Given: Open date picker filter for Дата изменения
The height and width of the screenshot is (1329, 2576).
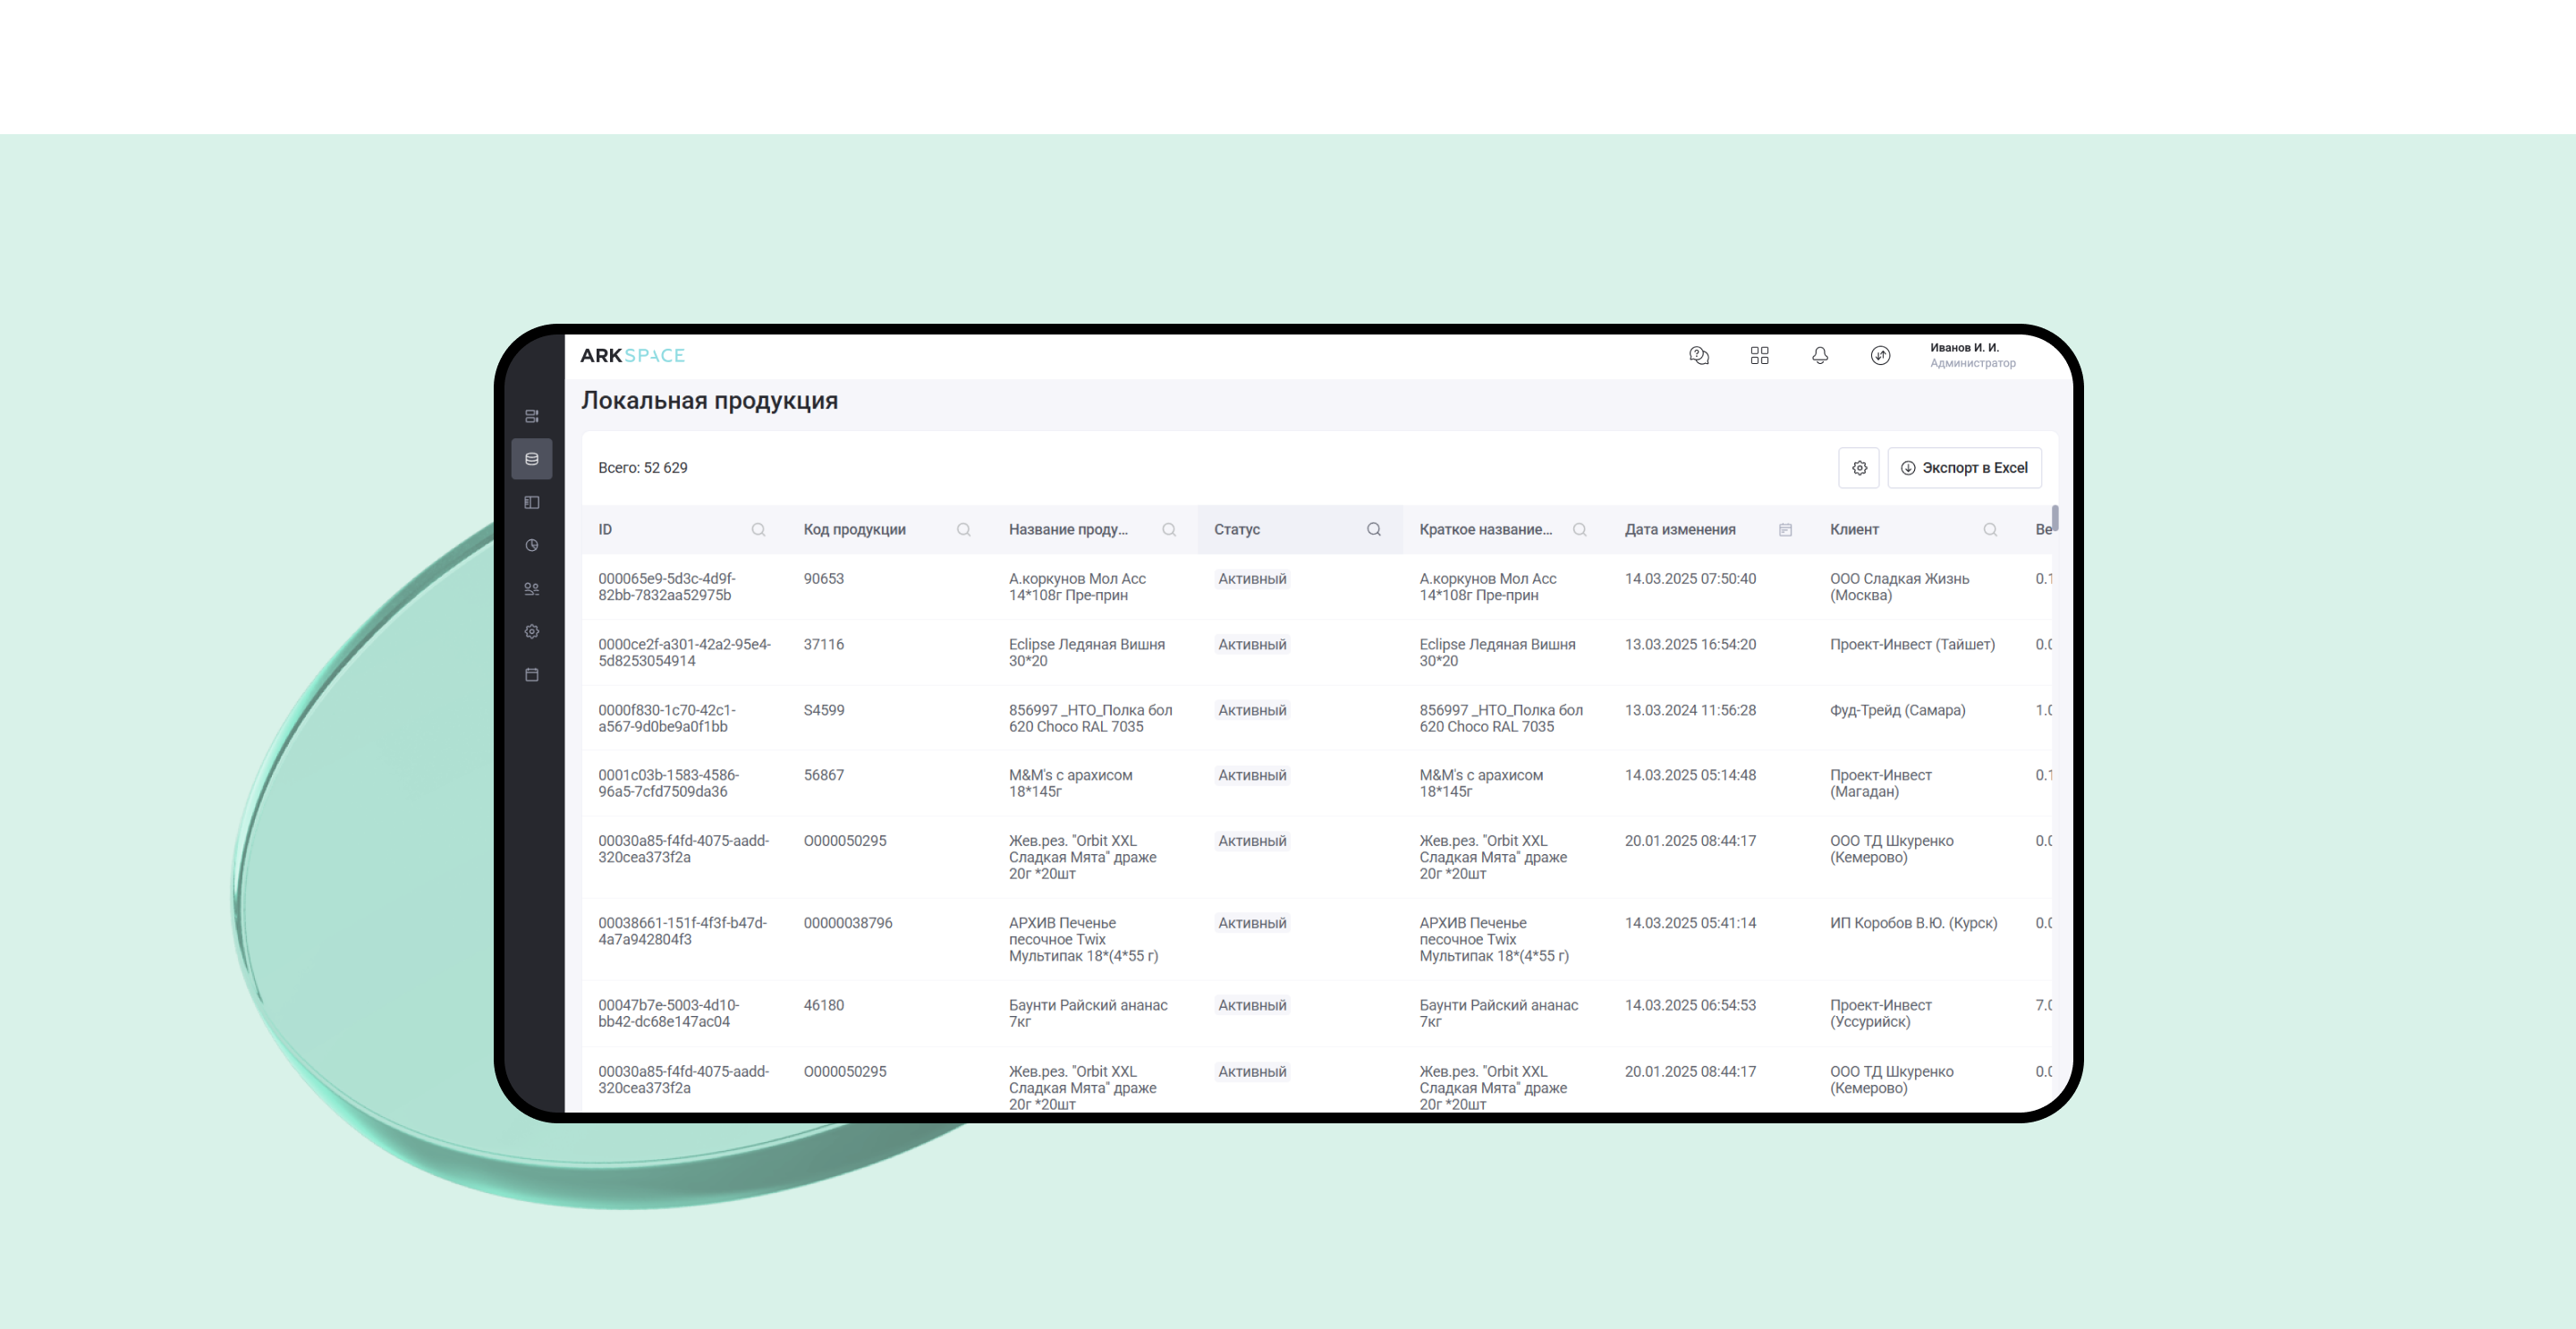Looking at the screenshot, I should click(1785, 530).
